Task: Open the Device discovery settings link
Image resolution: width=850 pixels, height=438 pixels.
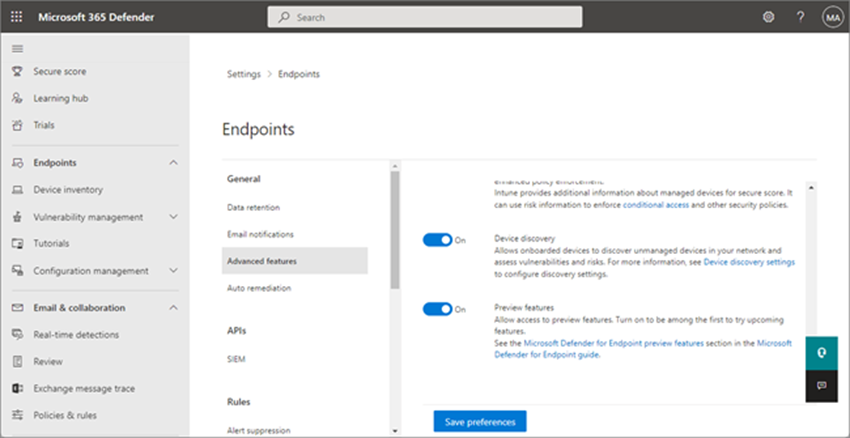Action: (749, 262)
